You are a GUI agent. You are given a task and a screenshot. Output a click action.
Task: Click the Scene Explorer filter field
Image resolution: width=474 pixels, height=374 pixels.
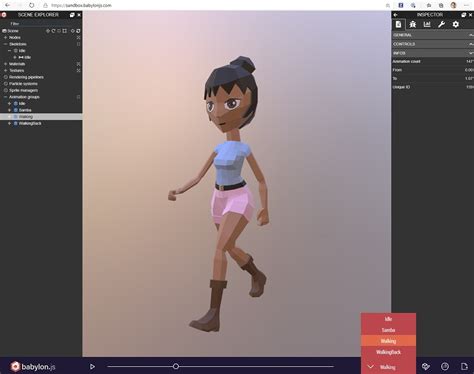(x=41, y=24)
